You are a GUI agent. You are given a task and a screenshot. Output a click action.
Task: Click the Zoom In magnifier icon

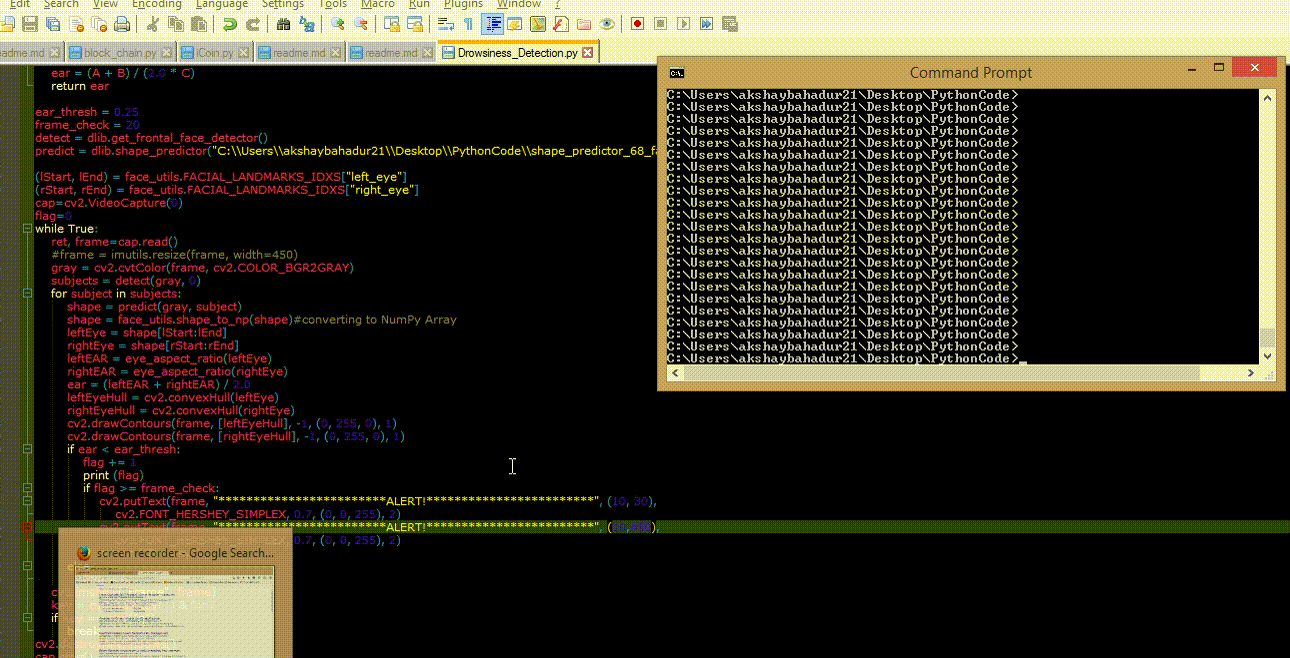tap(337, 24)
